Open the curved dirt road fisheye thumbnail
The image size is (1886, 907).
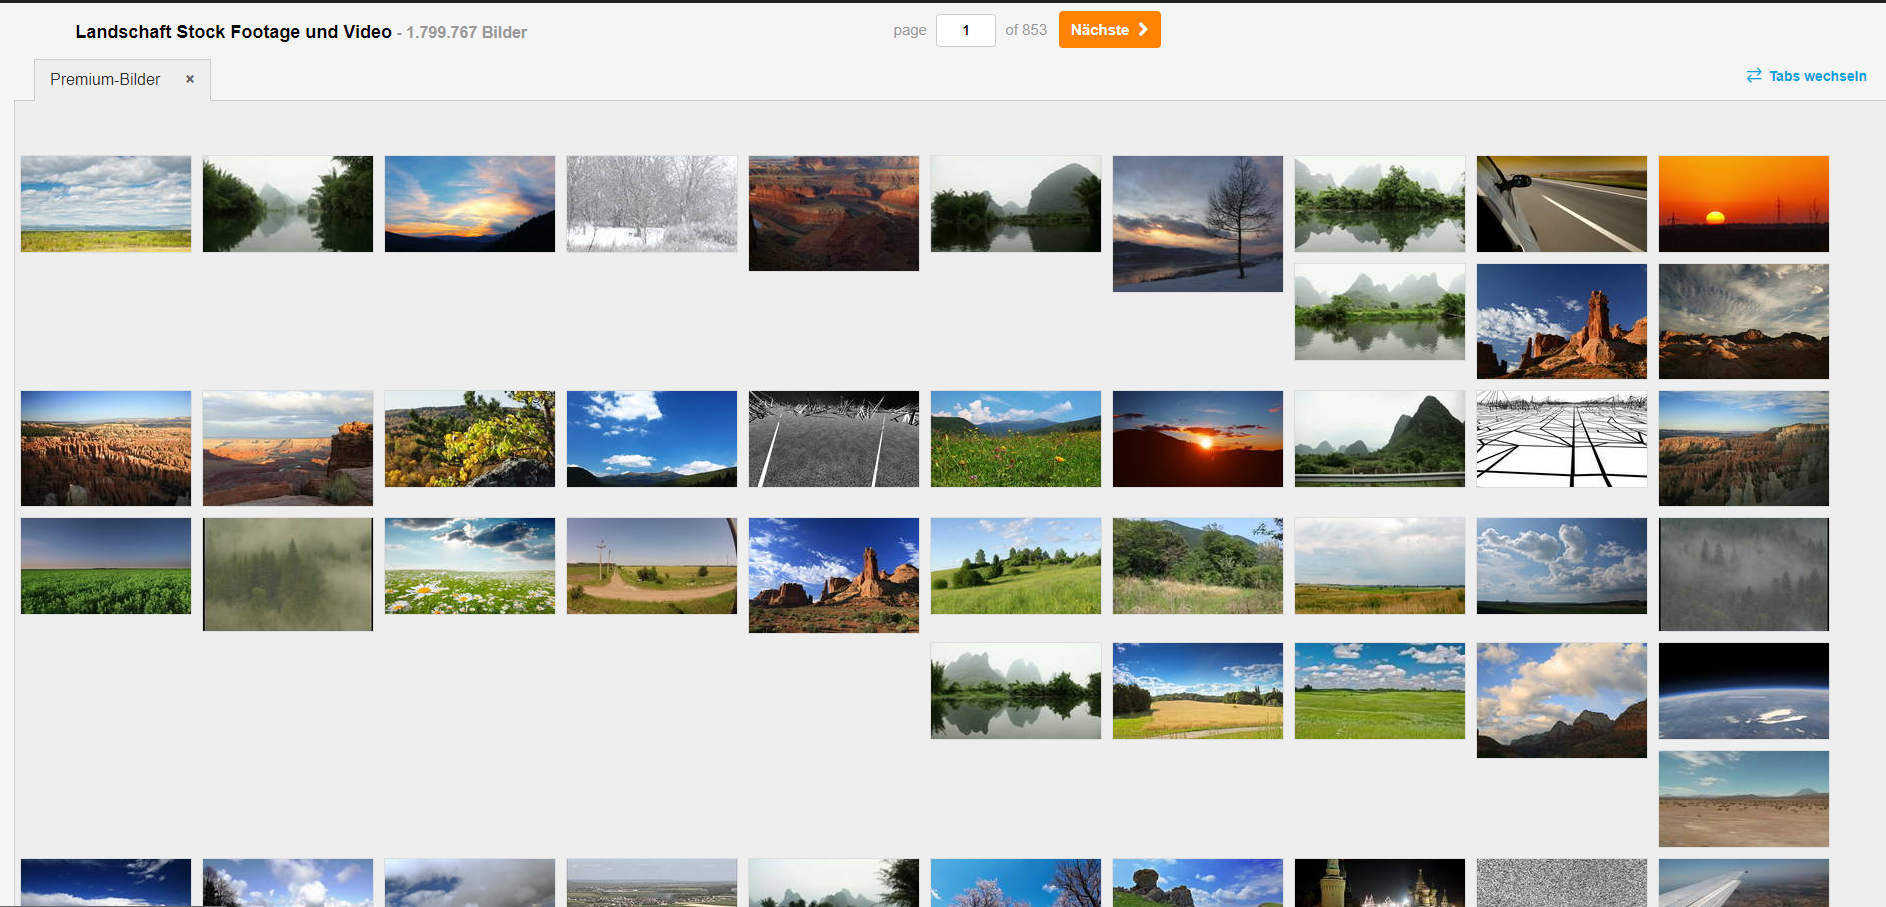pyautogui.click(x=652, y=566)
